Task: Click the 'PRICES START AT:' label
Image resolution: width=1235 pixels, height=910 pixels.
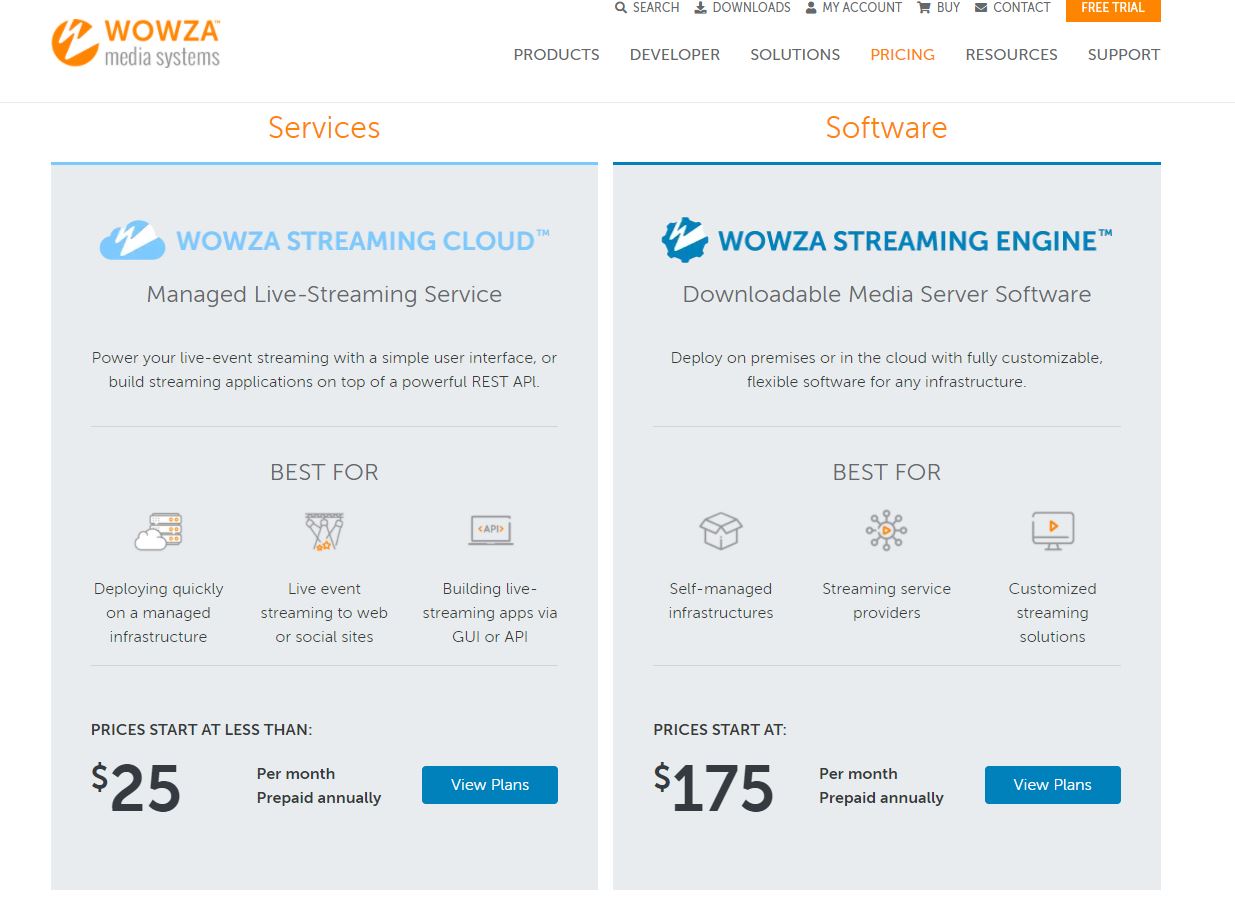Action: tap(720, 730)
